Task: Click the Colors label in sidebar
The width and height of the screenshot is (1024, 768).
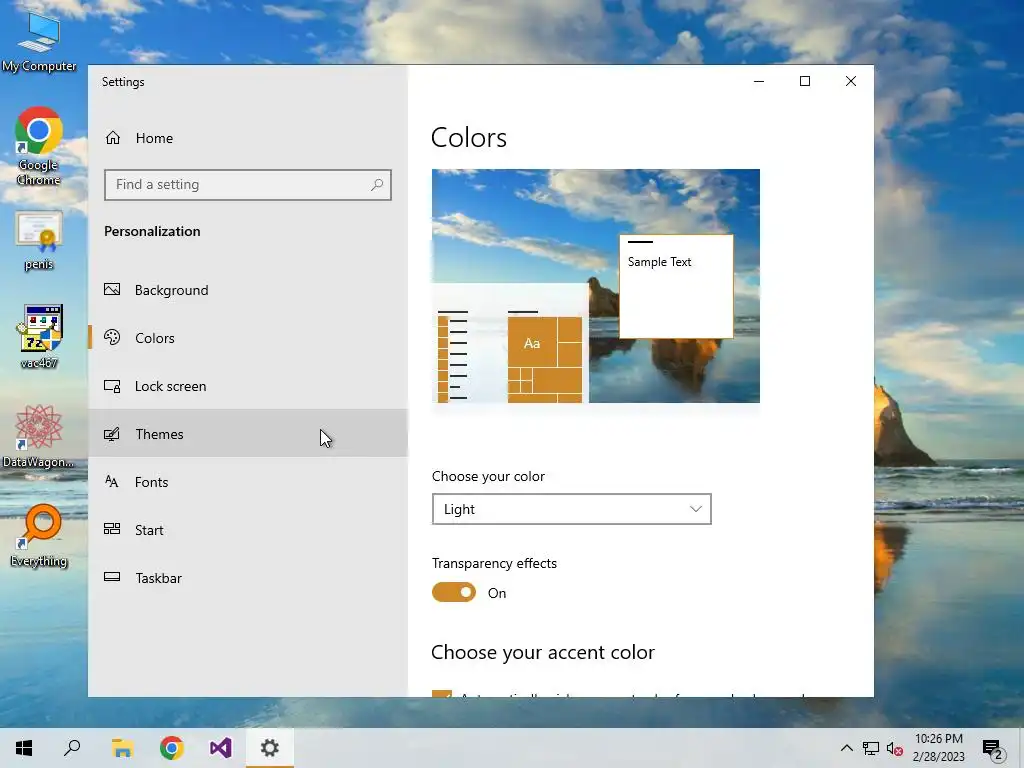Action: point(155,338)
